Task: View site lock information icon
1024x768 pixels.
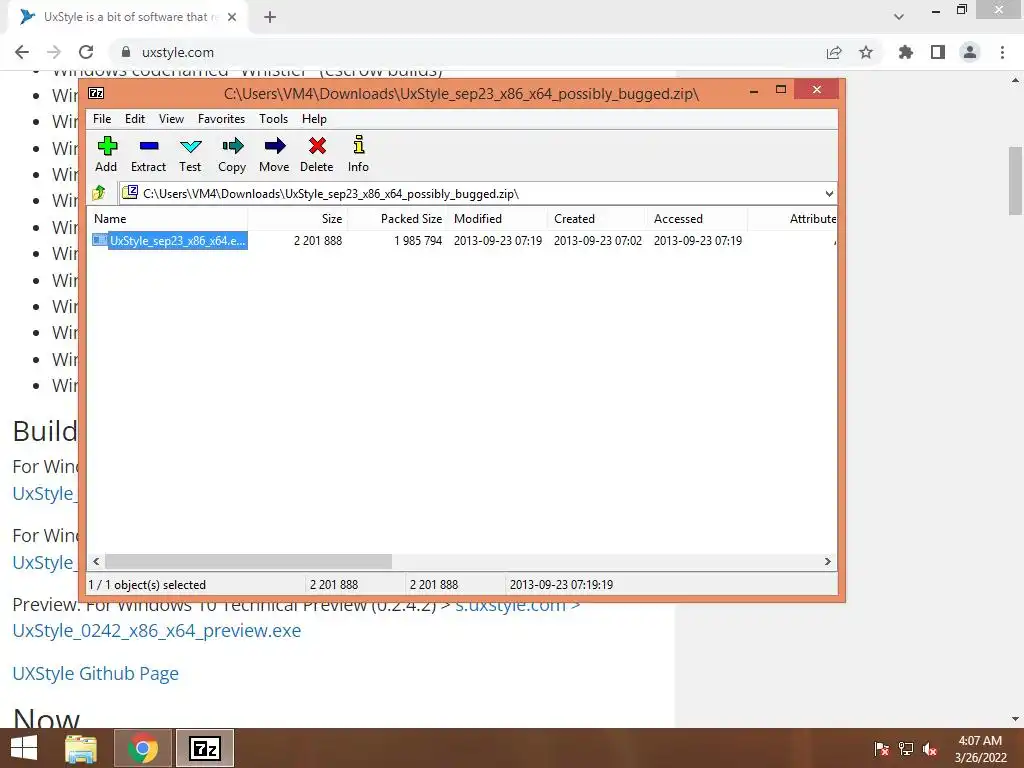Action: (x=126, y=52)
